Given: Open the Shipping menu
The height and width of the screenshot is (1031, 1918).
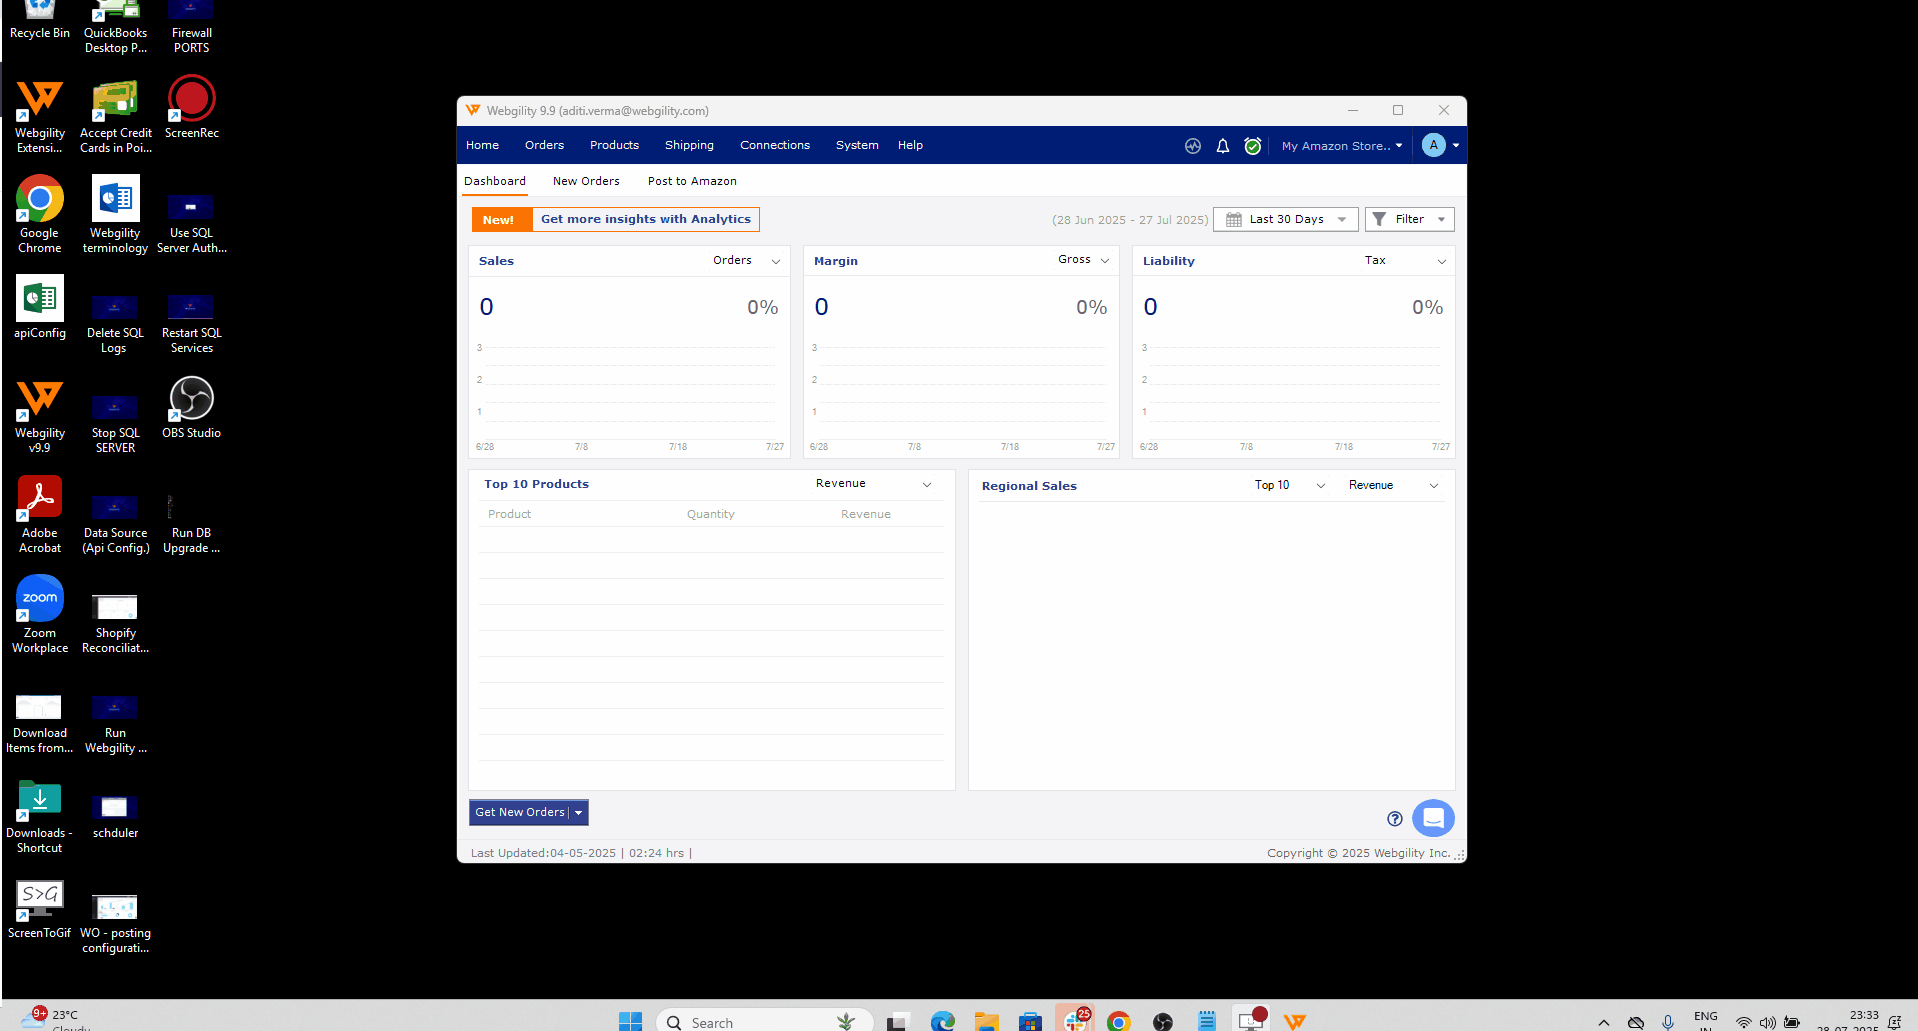Looking at the screenshot, I should (x=689, y=146).
